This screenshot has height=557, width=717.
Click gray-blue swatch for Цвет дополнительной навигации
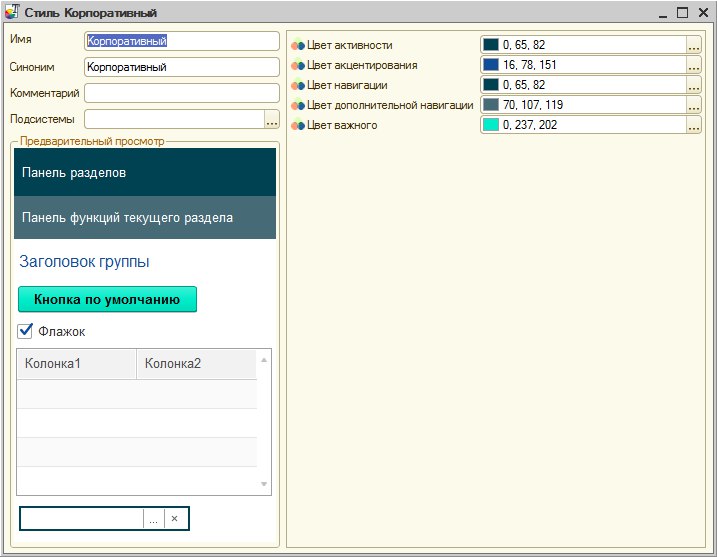click(491, 105)
